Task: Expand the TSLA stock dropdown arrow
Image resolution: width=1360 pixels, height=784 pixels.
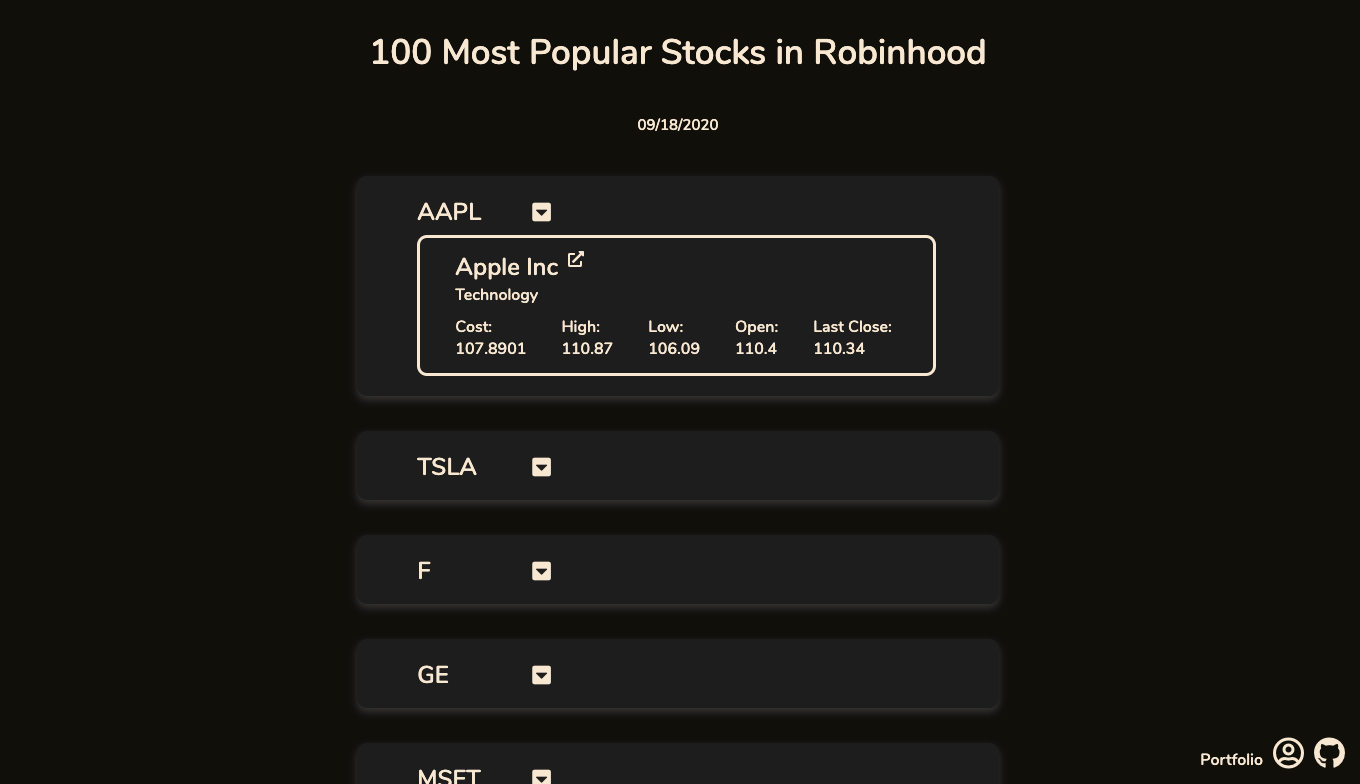Action: point(541,467)
